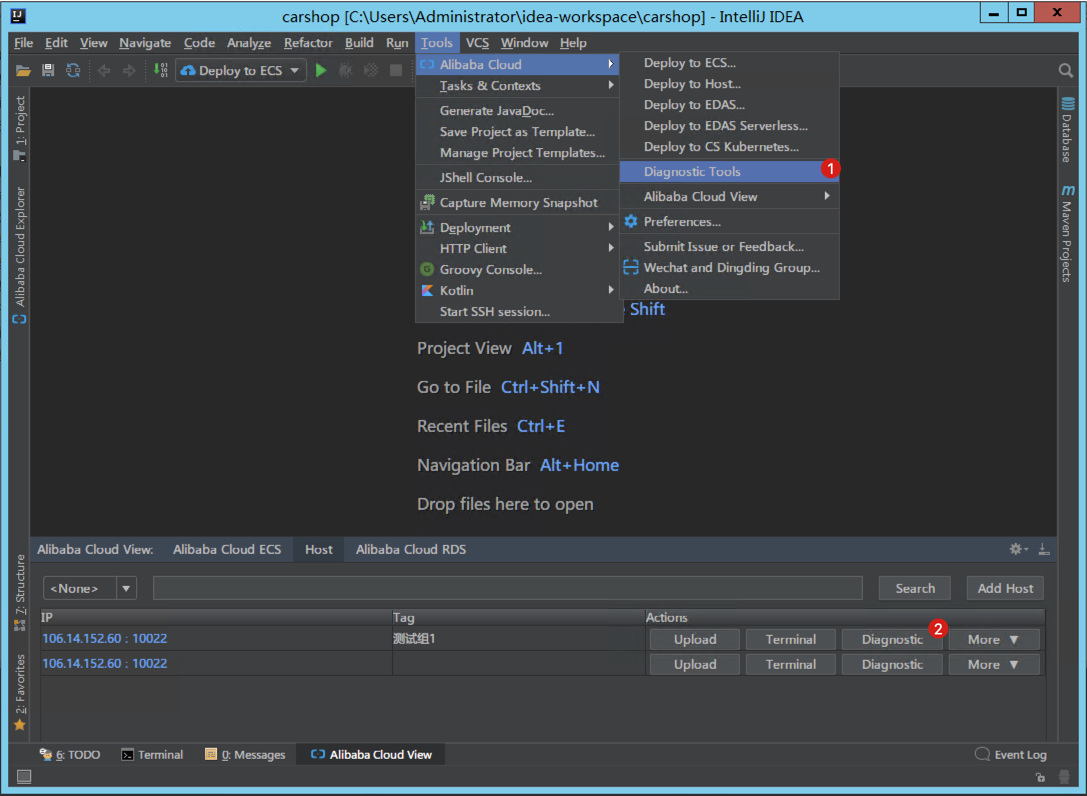Image resolution: width=1087 pixels, height=796 pixels.
Task: Choose Capture Memory Snapshot
Action: (517, 202)
